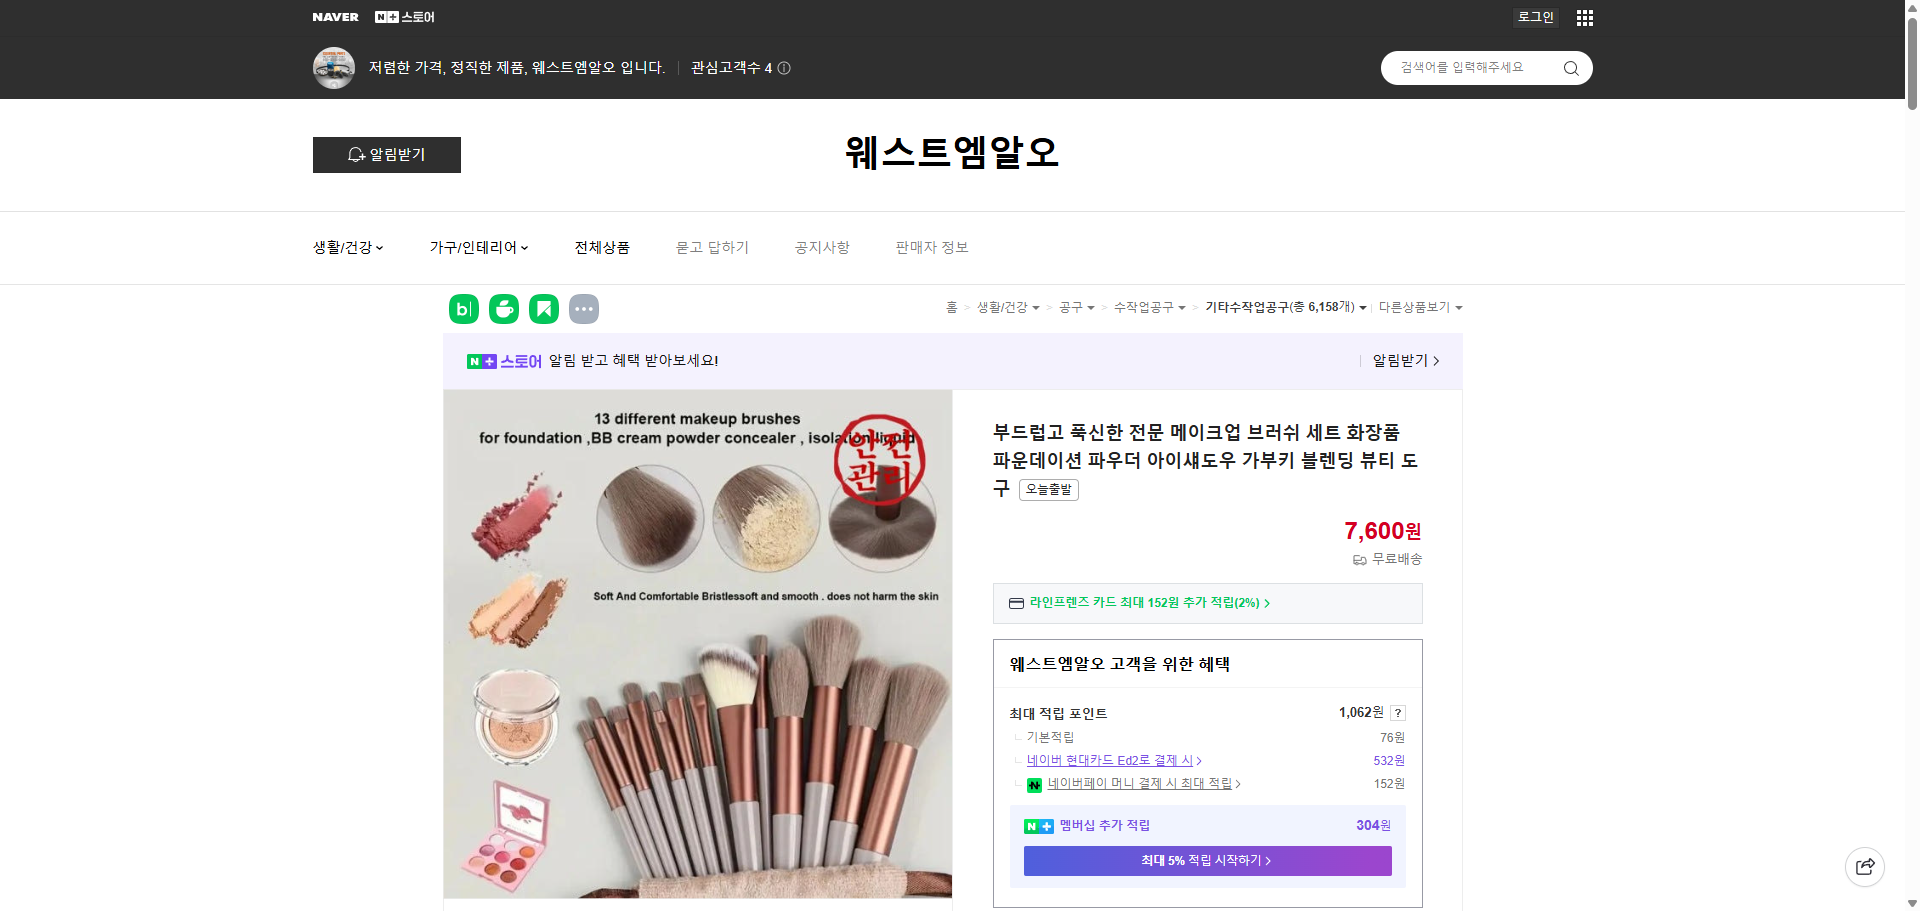Click the floating share arrow icon
The width and height of the screenshot is (1920, 911).
(x=1864, y=866)
